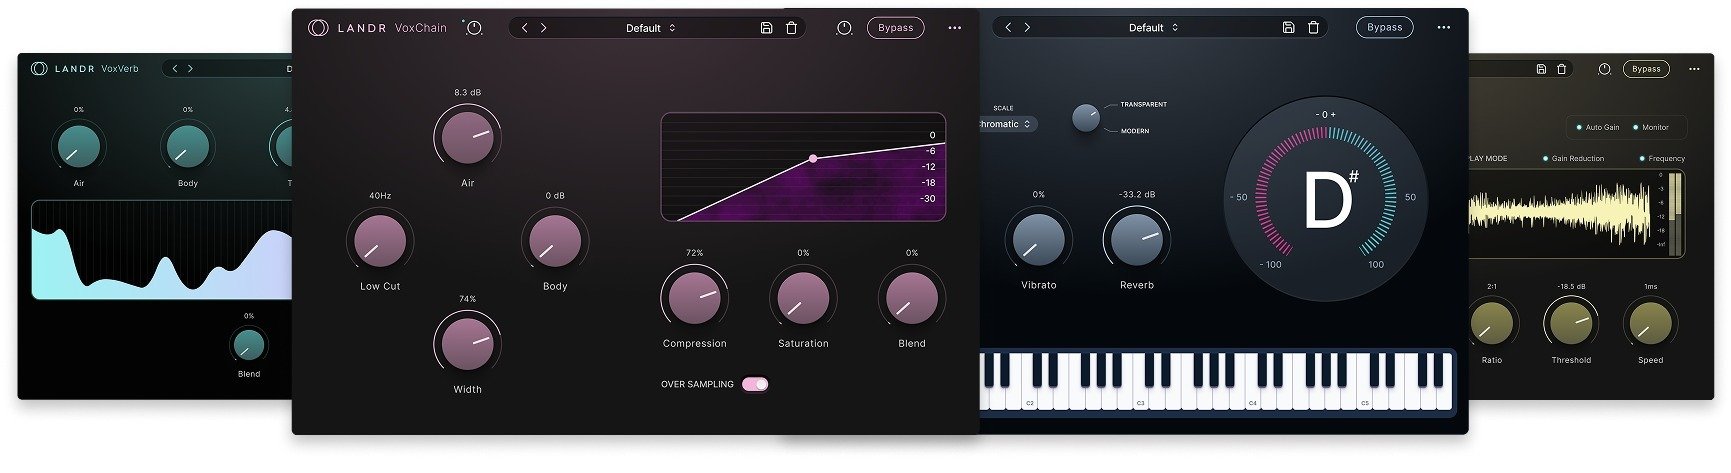Toggle the Over Sampling switch
Viewport: 1731px width, 473px height.
[x=755, y=384]
